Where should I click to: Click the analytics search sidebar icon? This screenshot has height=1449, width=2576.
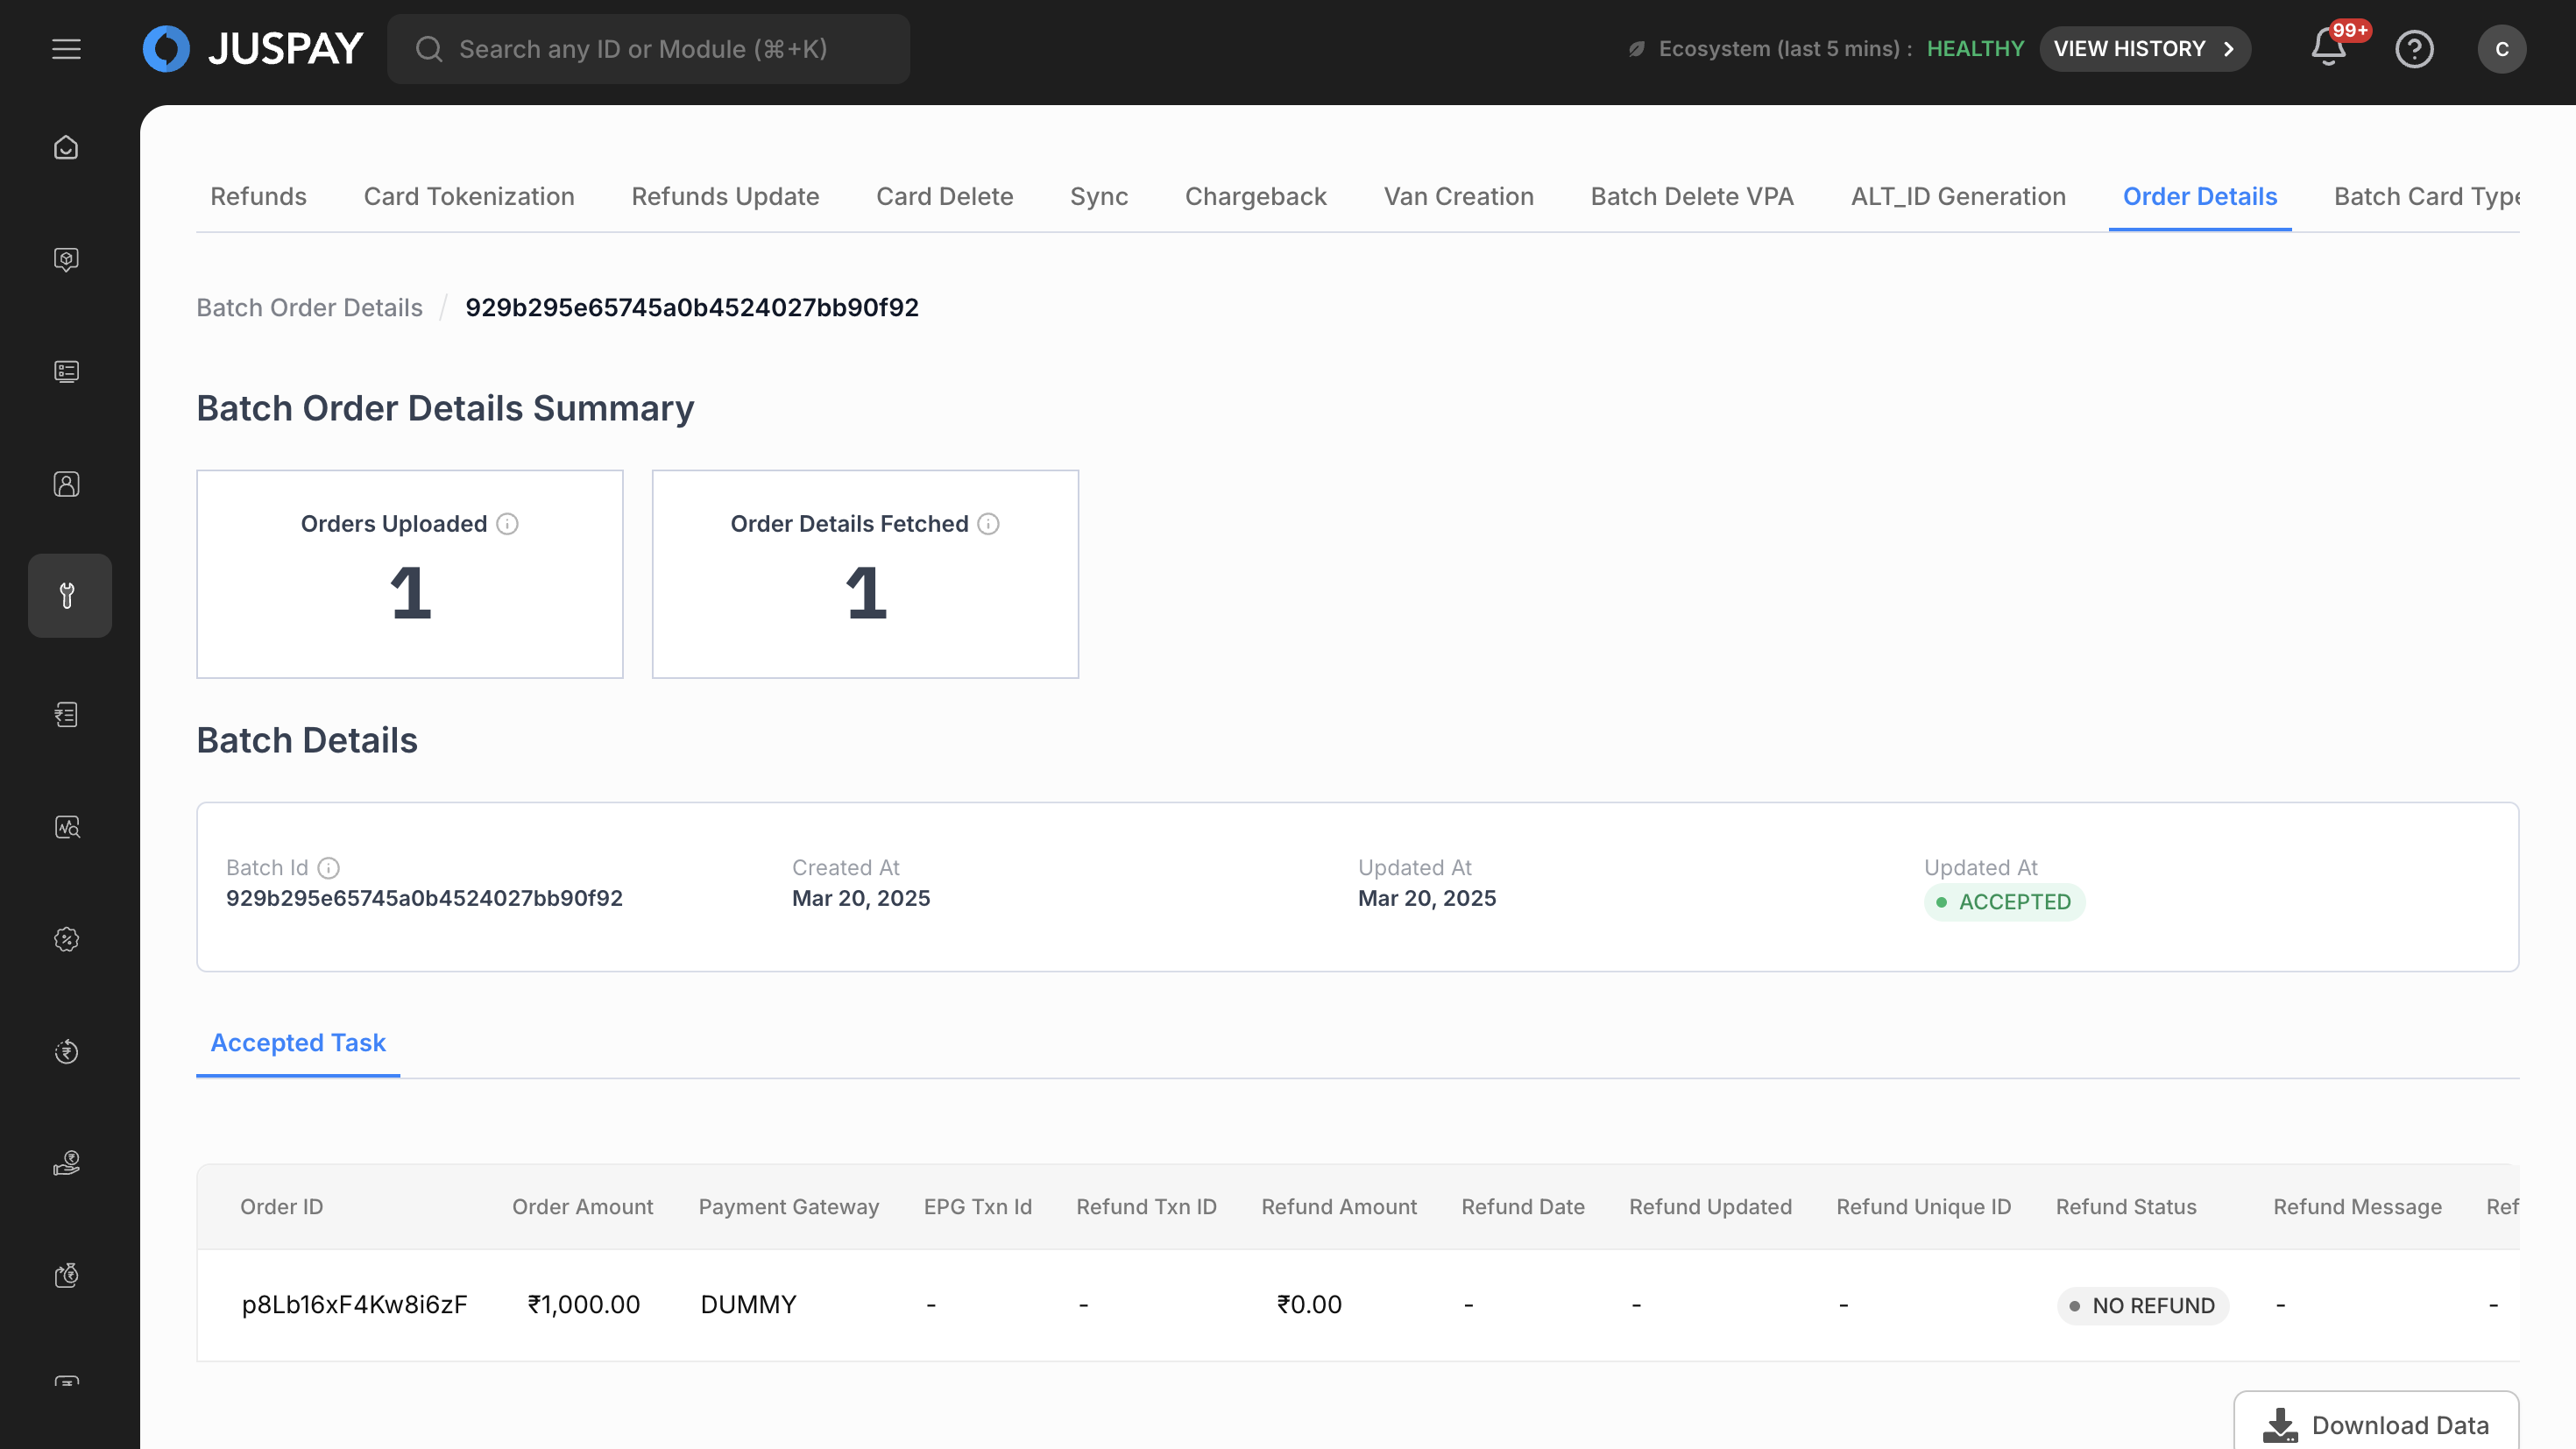[x=66, y=827]
